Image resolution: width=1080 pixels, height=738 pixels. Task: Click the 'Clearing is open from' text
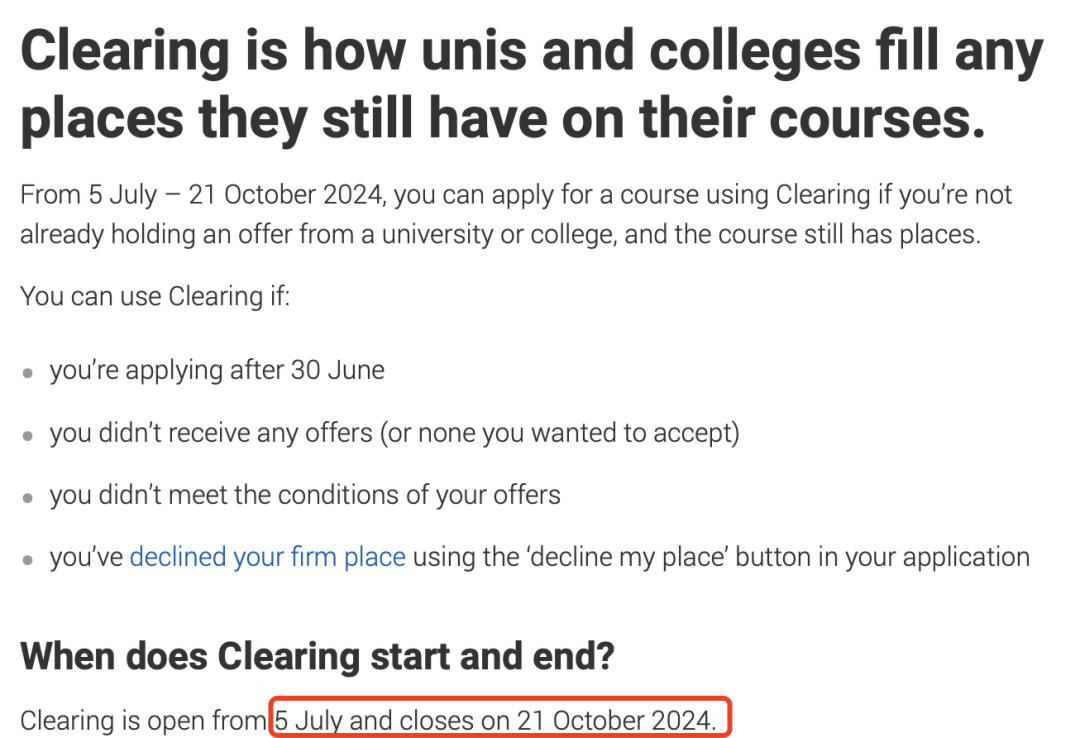click(143, 720)
